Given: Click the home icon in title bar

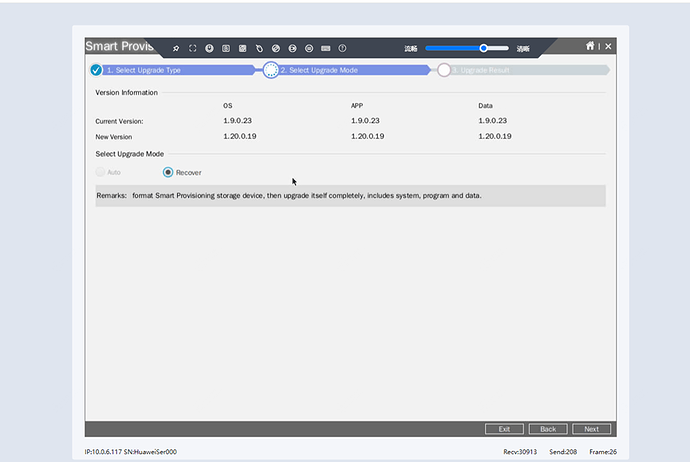Looking at the screenshot, I should pos(590,46).
